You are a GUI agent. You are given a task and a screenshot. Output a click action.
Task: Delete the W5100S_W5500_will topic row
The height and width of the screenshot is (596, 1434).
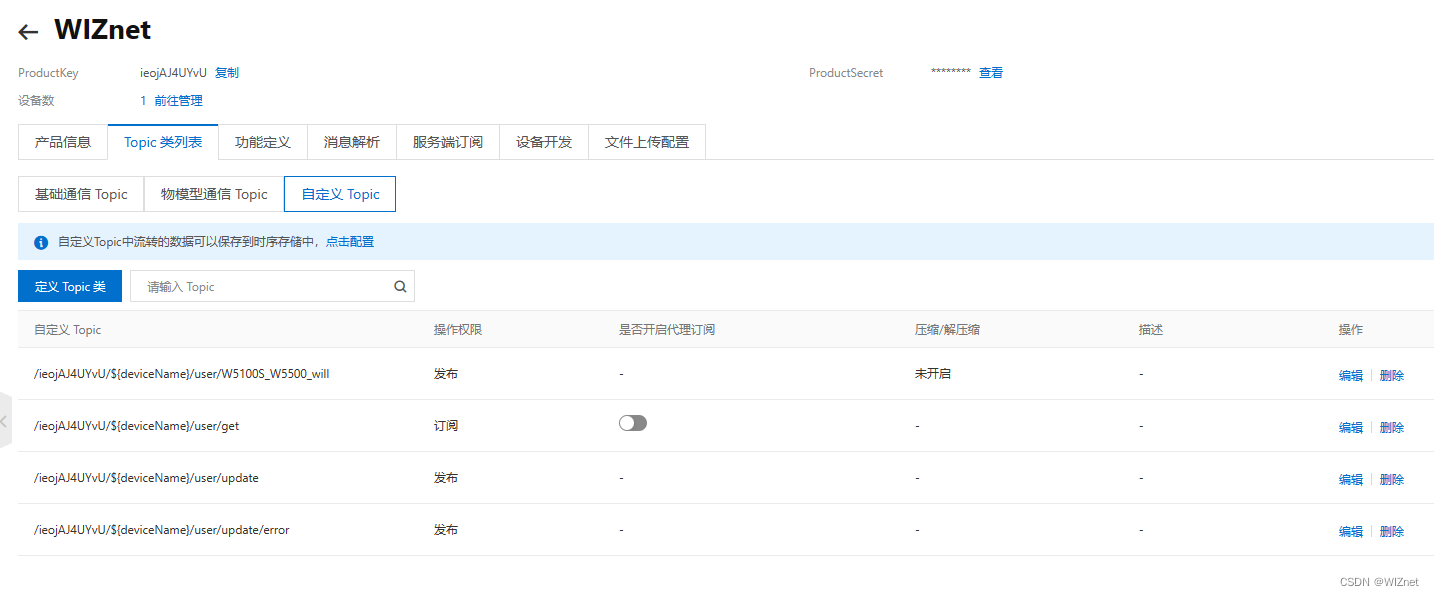(1392, 375)
